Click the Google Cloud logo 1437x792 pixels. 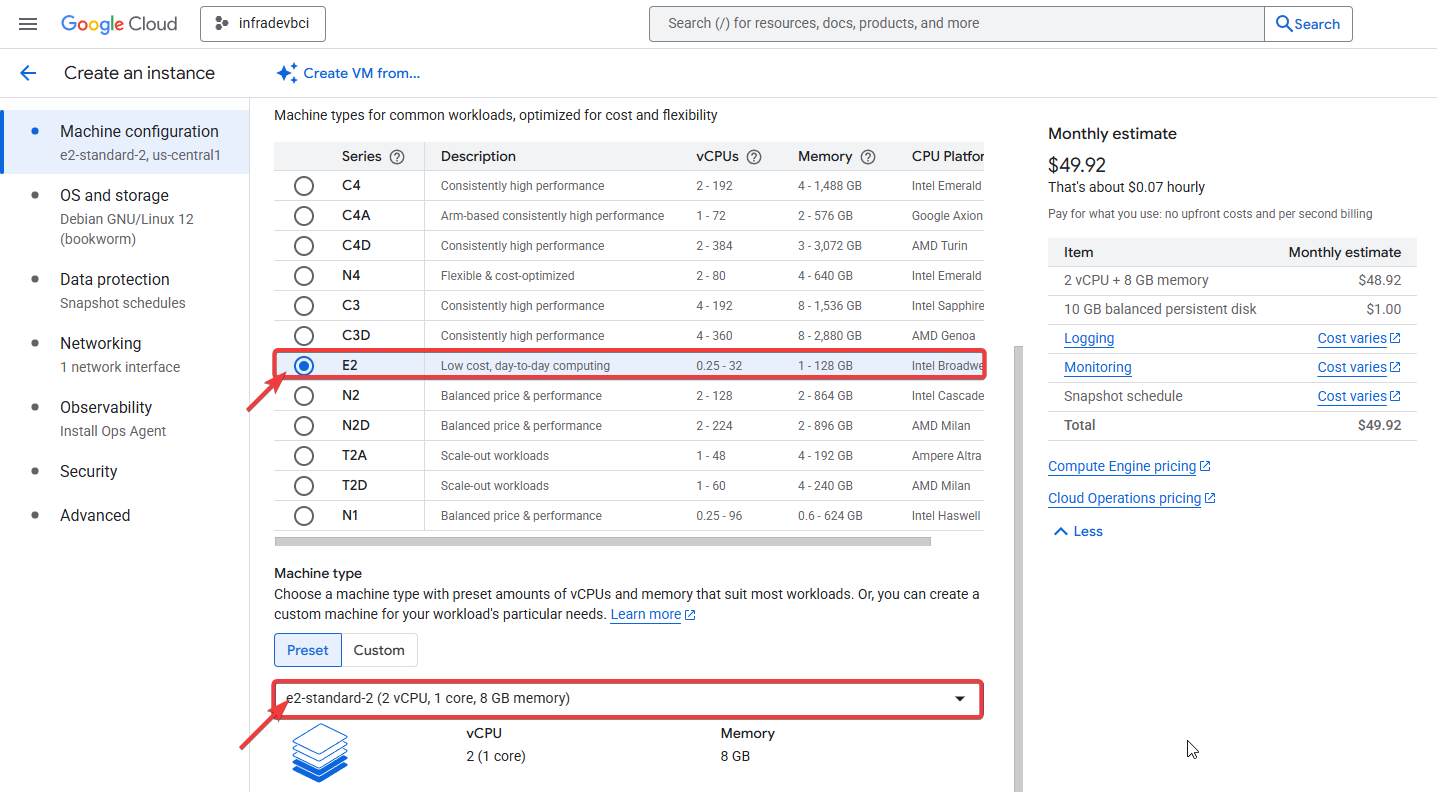click(119, 24)
